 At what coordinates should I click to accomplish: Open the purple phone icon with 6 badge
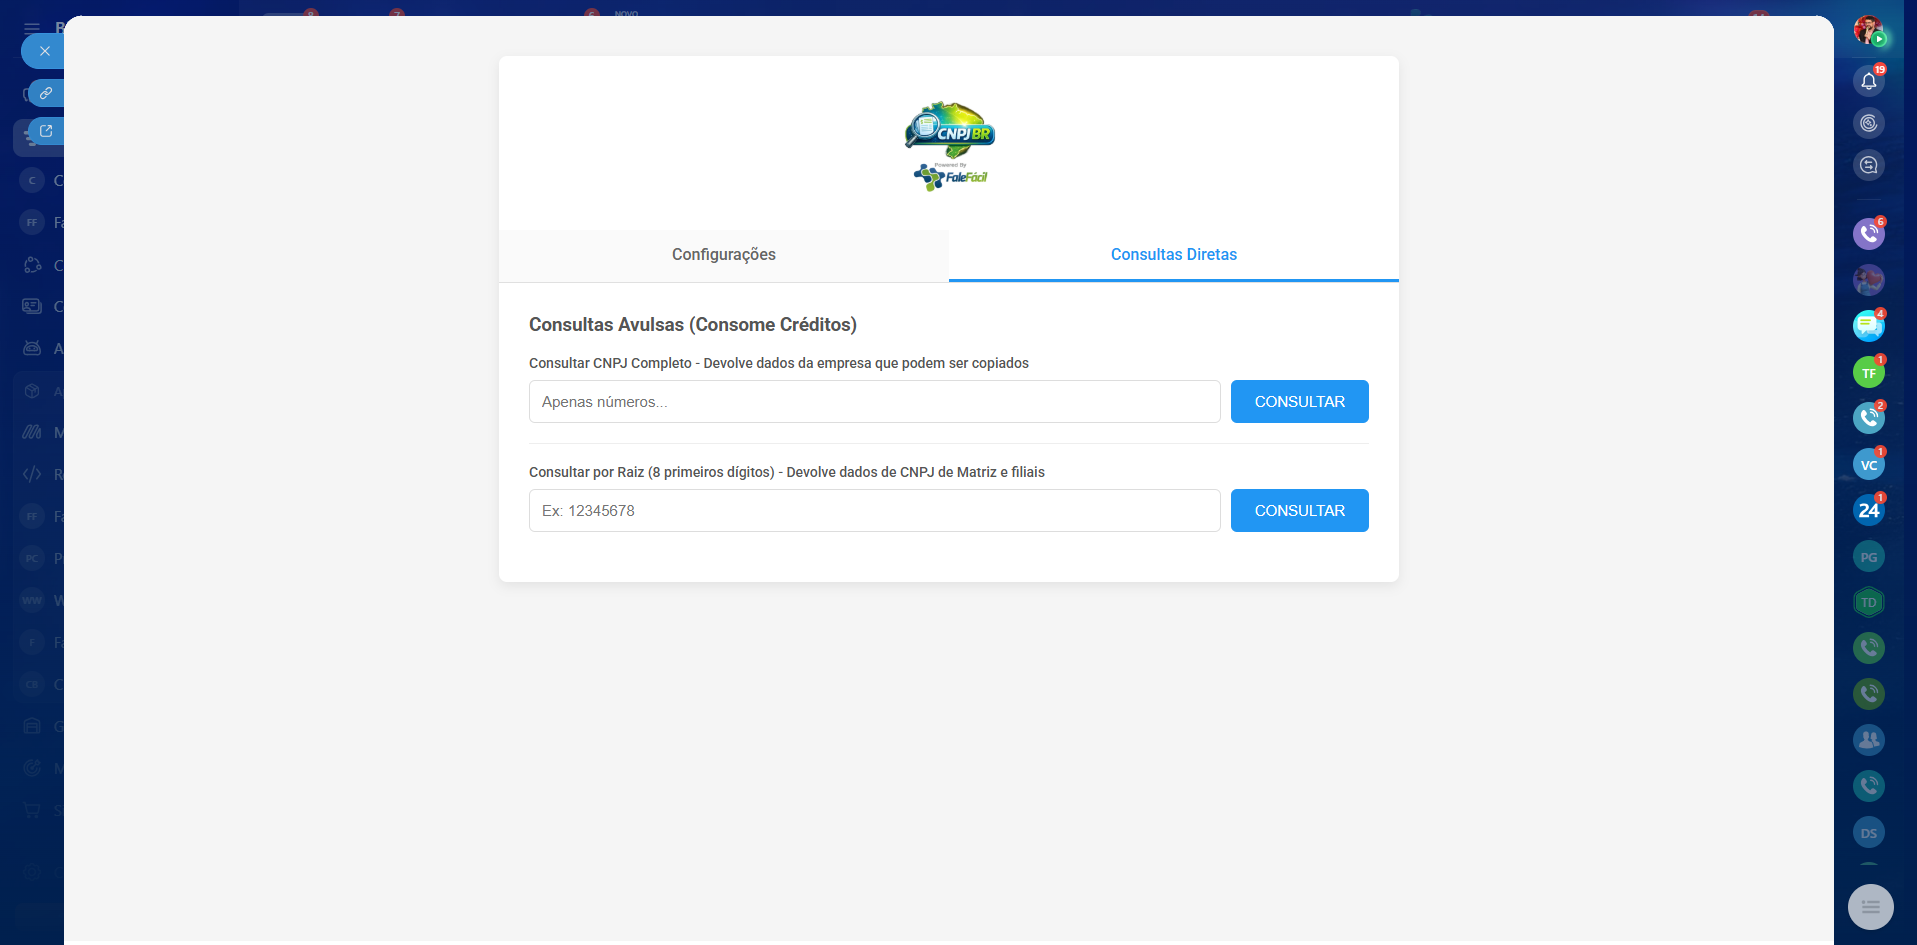click(x=1868, y=234)
